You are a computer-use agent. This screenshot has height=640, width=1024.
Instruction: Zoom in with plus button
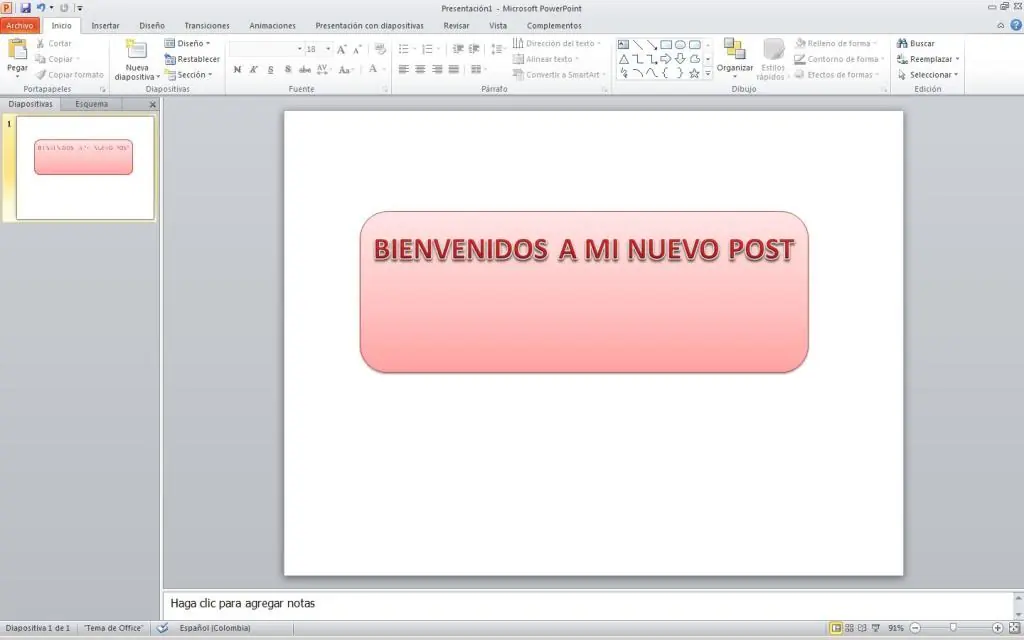click(997, 628)
